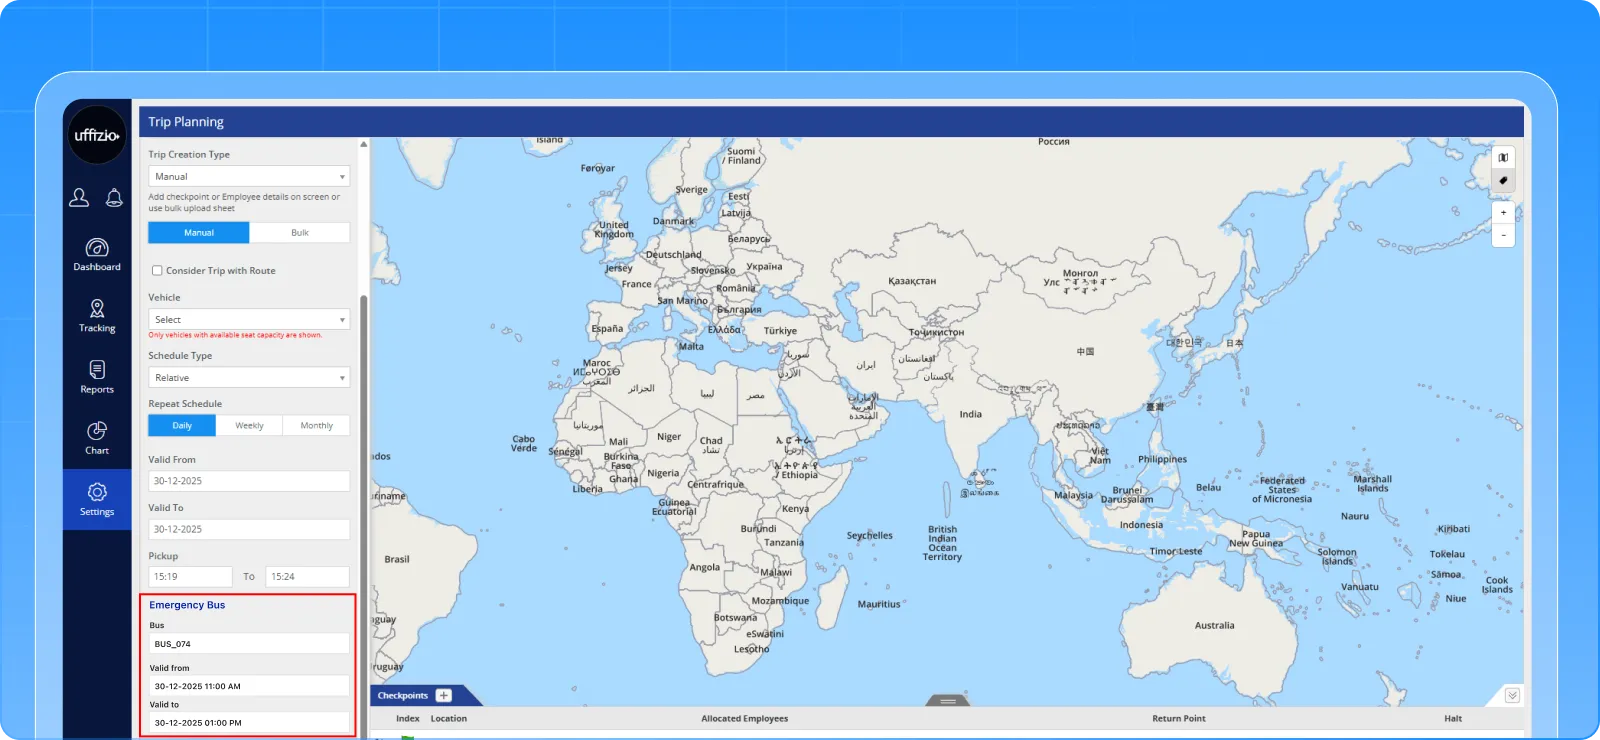
Task: Click Emergency Bus field BUS_074
Action: point(249,644)
